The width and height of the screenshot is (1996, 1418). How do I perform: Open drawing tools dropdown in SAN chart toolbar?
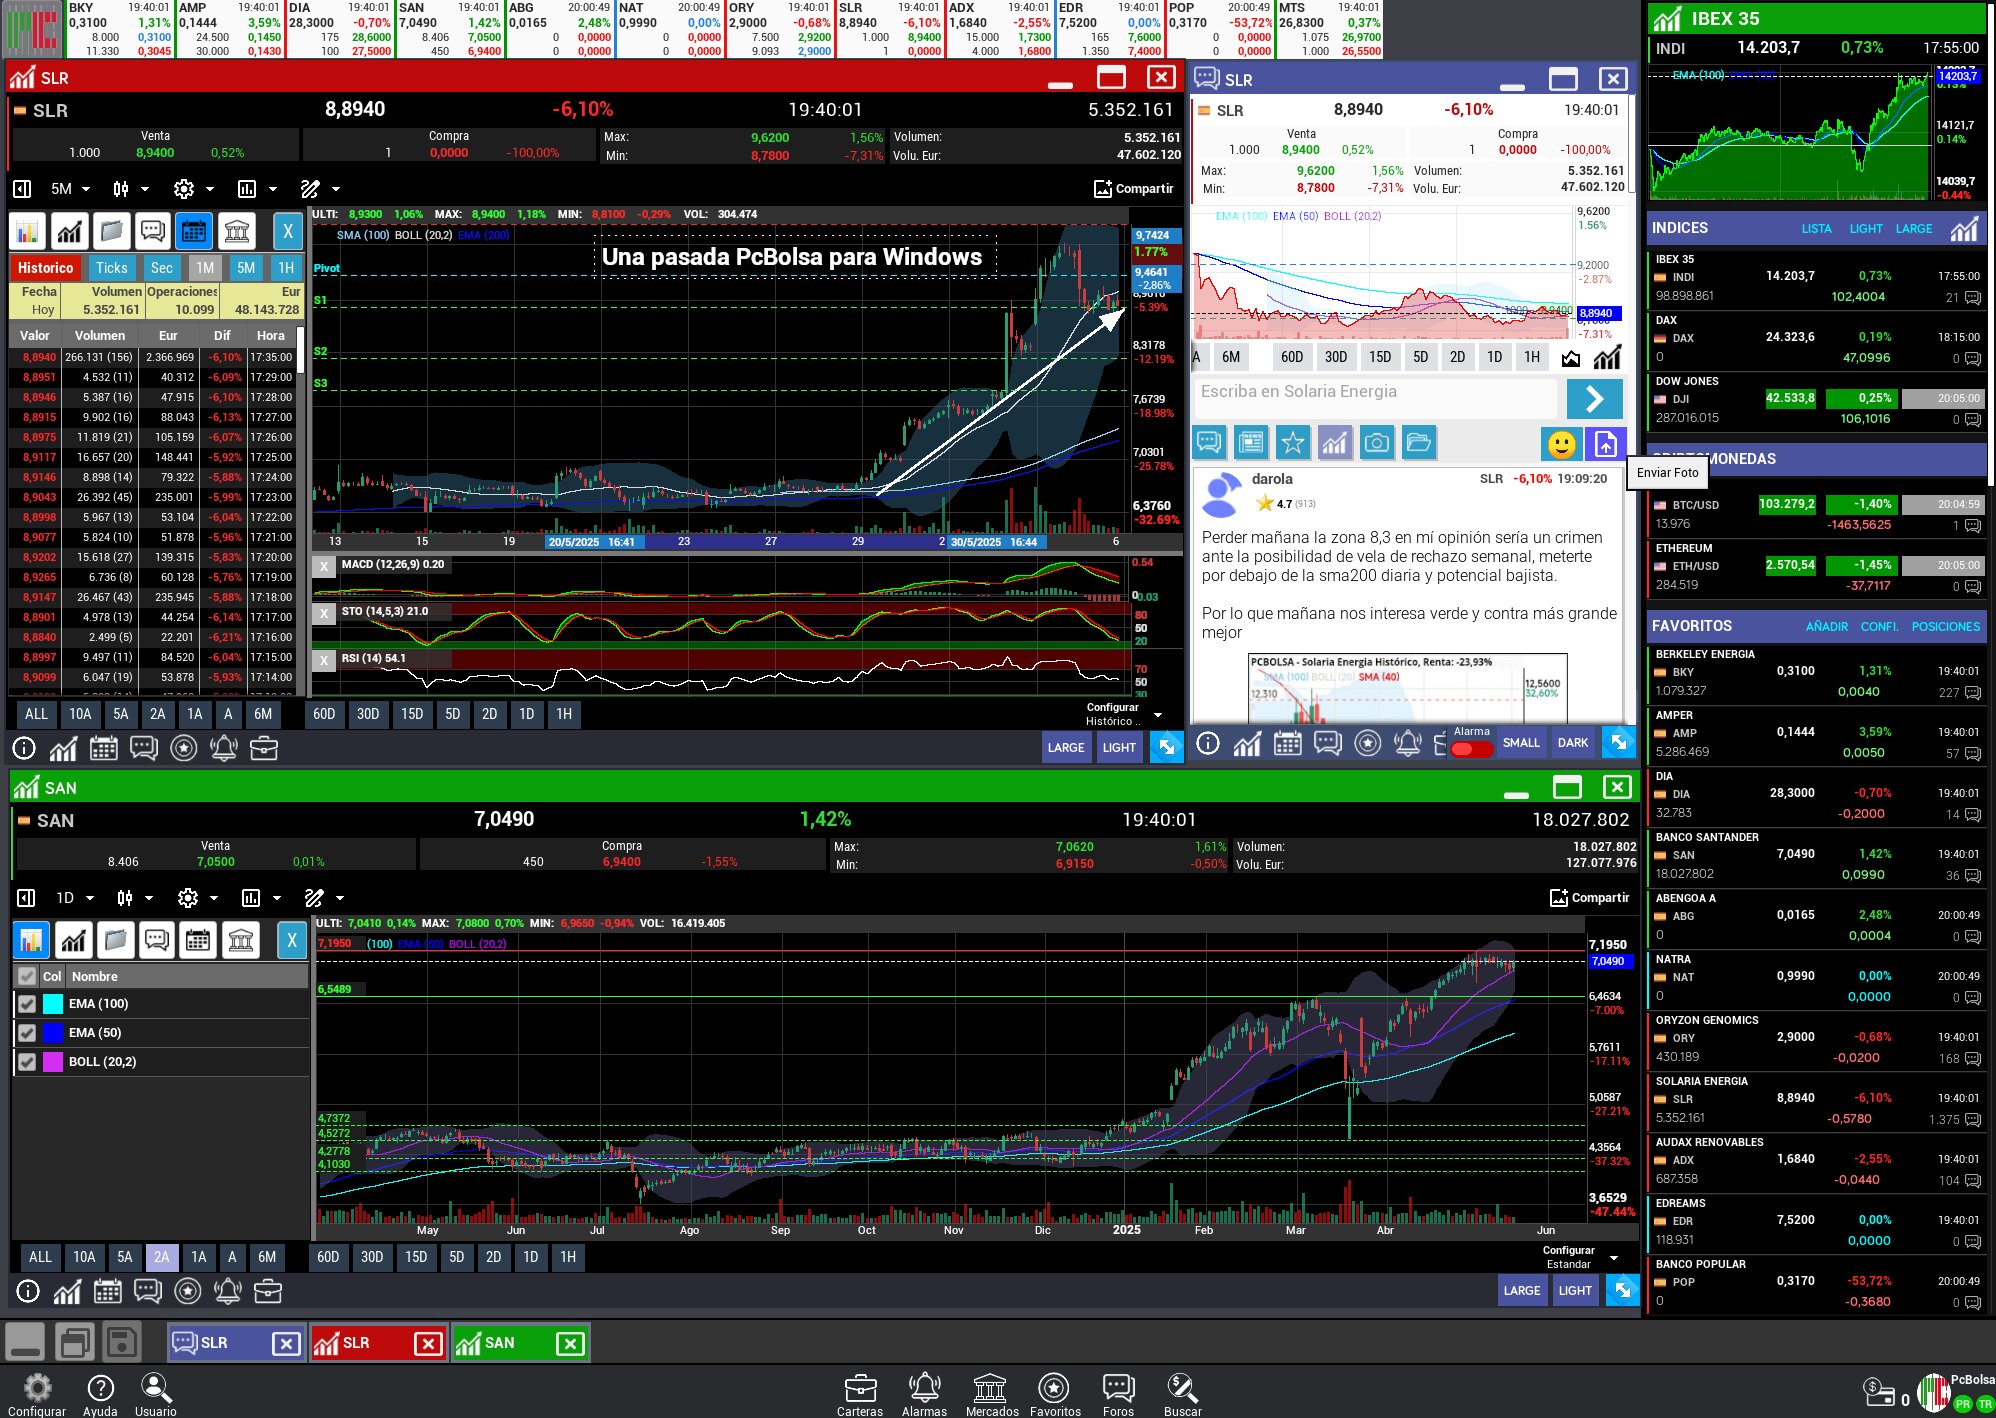[325, 898]
